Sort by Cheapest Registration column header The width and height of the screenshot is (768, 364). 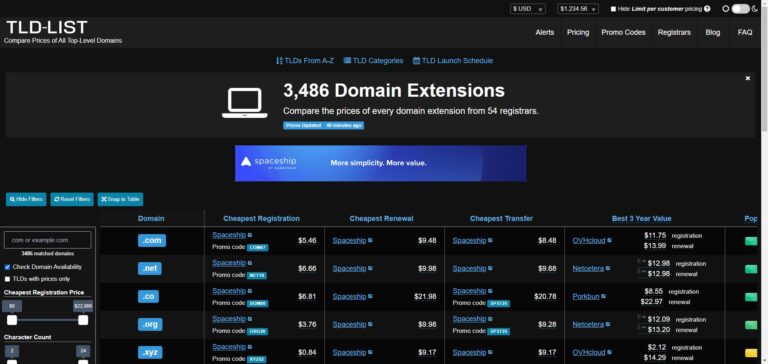[x=261, y=218]
